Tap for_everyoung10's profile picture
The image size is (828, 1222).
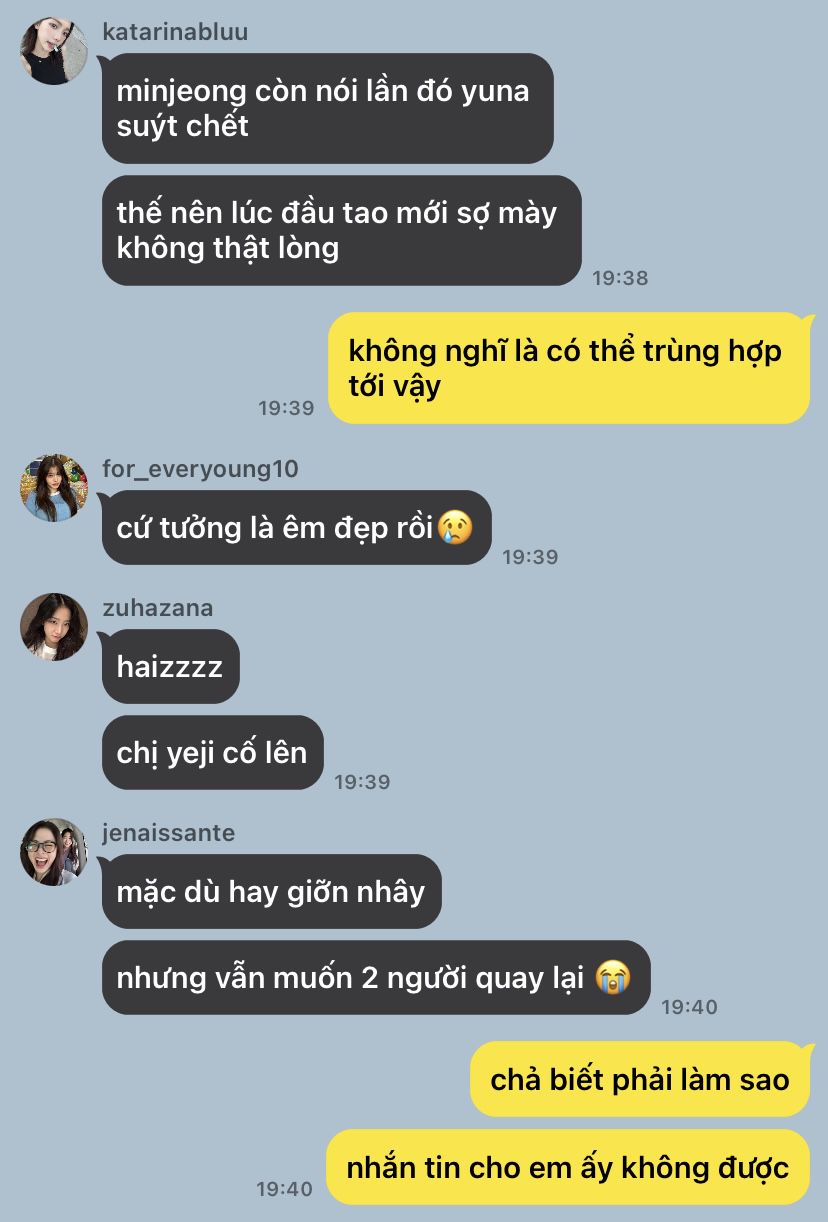tap(54, 488)
